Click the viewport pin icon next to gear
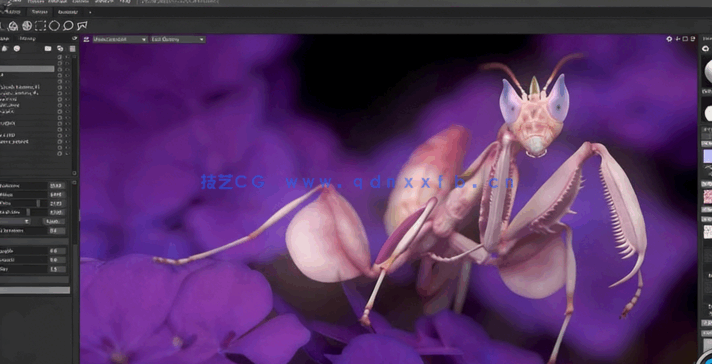This screenshot has width=712, height=364. (677, 39)
